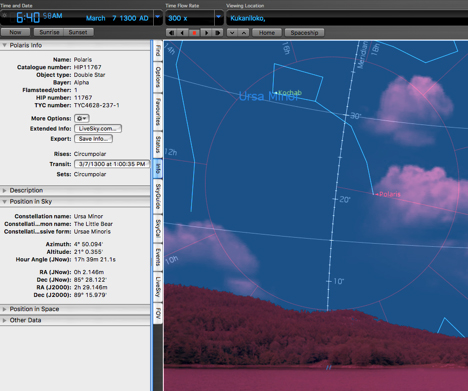Image resolution: width=468 pixels, height=391 pixels.
Task: Collapse the Polaris Info section
Action: click(5, 45)
